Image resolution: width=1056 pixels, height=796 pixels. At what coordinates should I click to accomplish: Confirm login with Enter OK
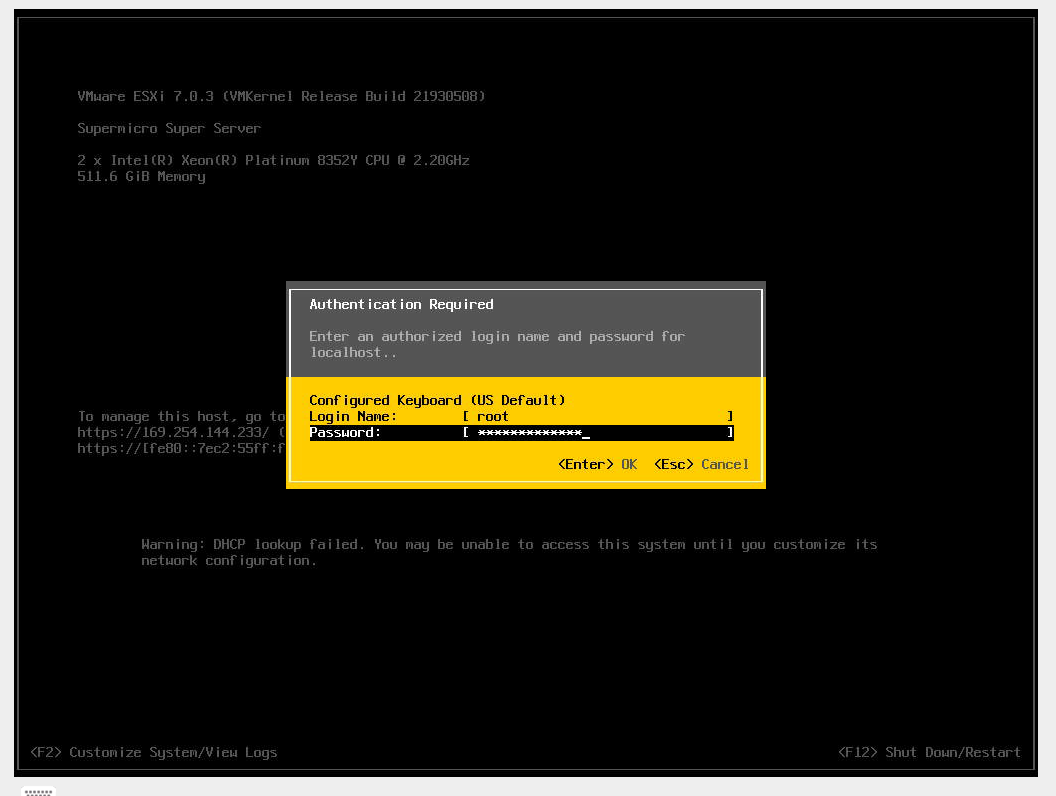pos(597,464)
